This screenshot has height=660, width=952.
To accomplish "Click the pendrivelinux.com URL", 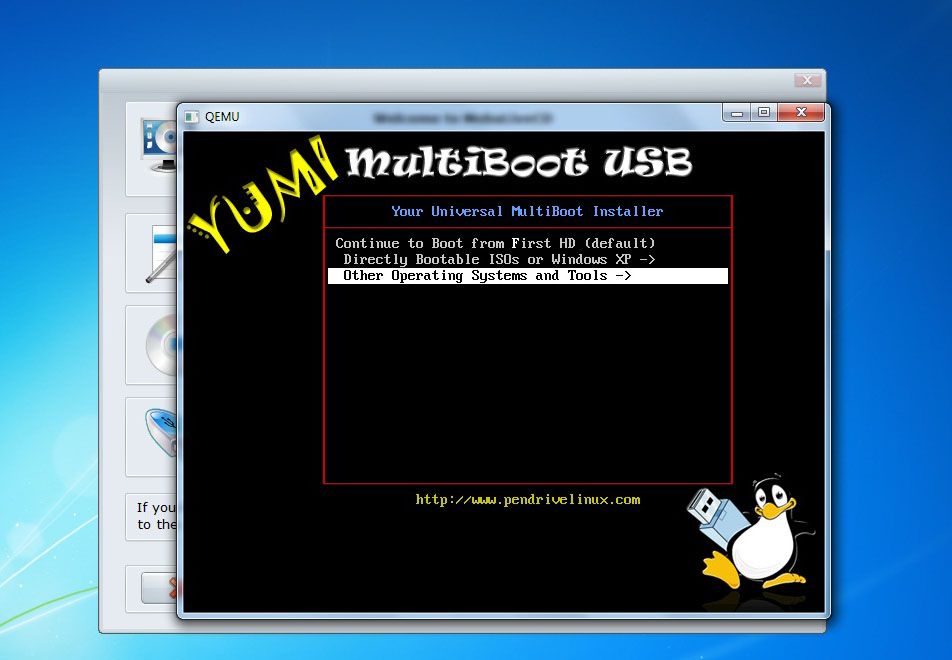I will 527,499.
